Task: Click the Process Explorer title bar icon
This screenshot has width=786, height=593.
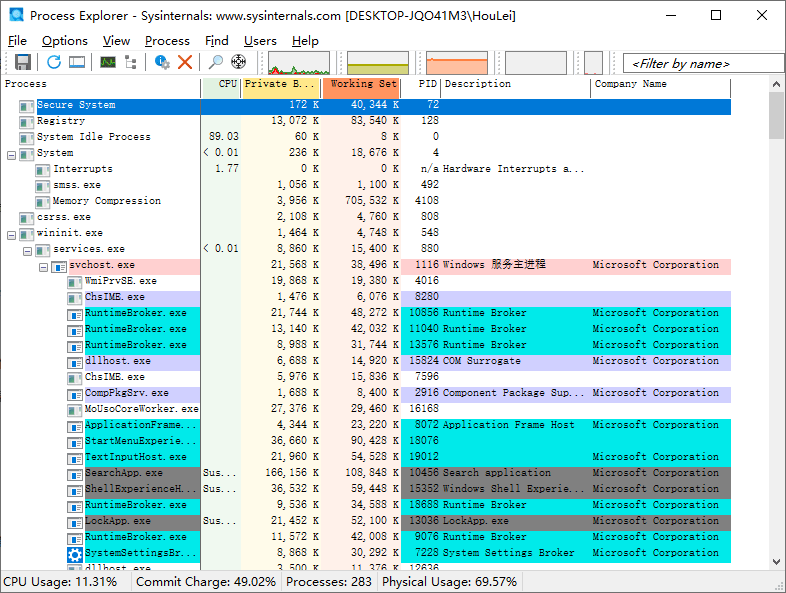Action: click(x=17, y=15)
